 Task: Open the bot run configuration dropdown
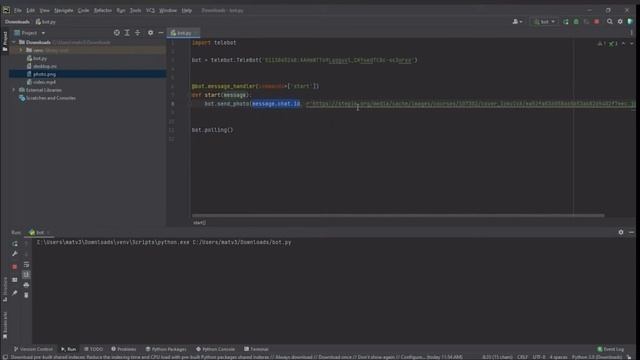544,22
